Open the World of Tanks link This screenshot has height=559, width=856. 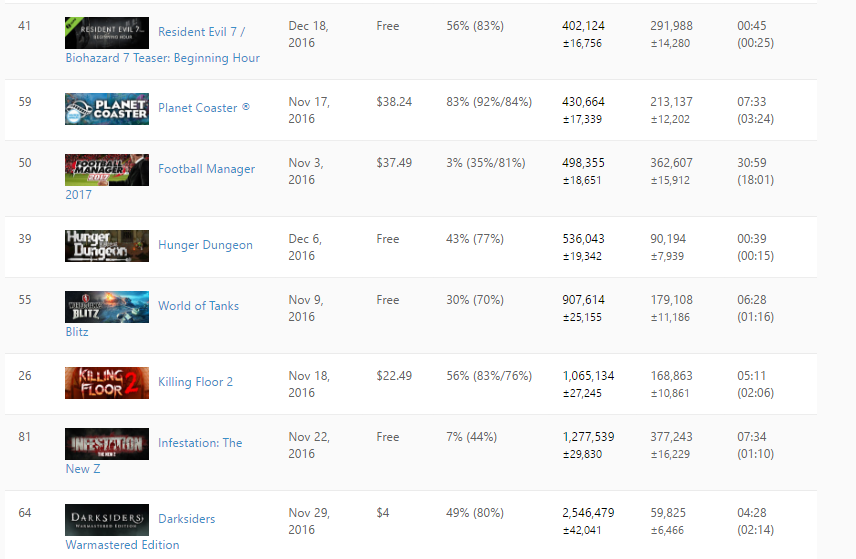click(199, 306)
